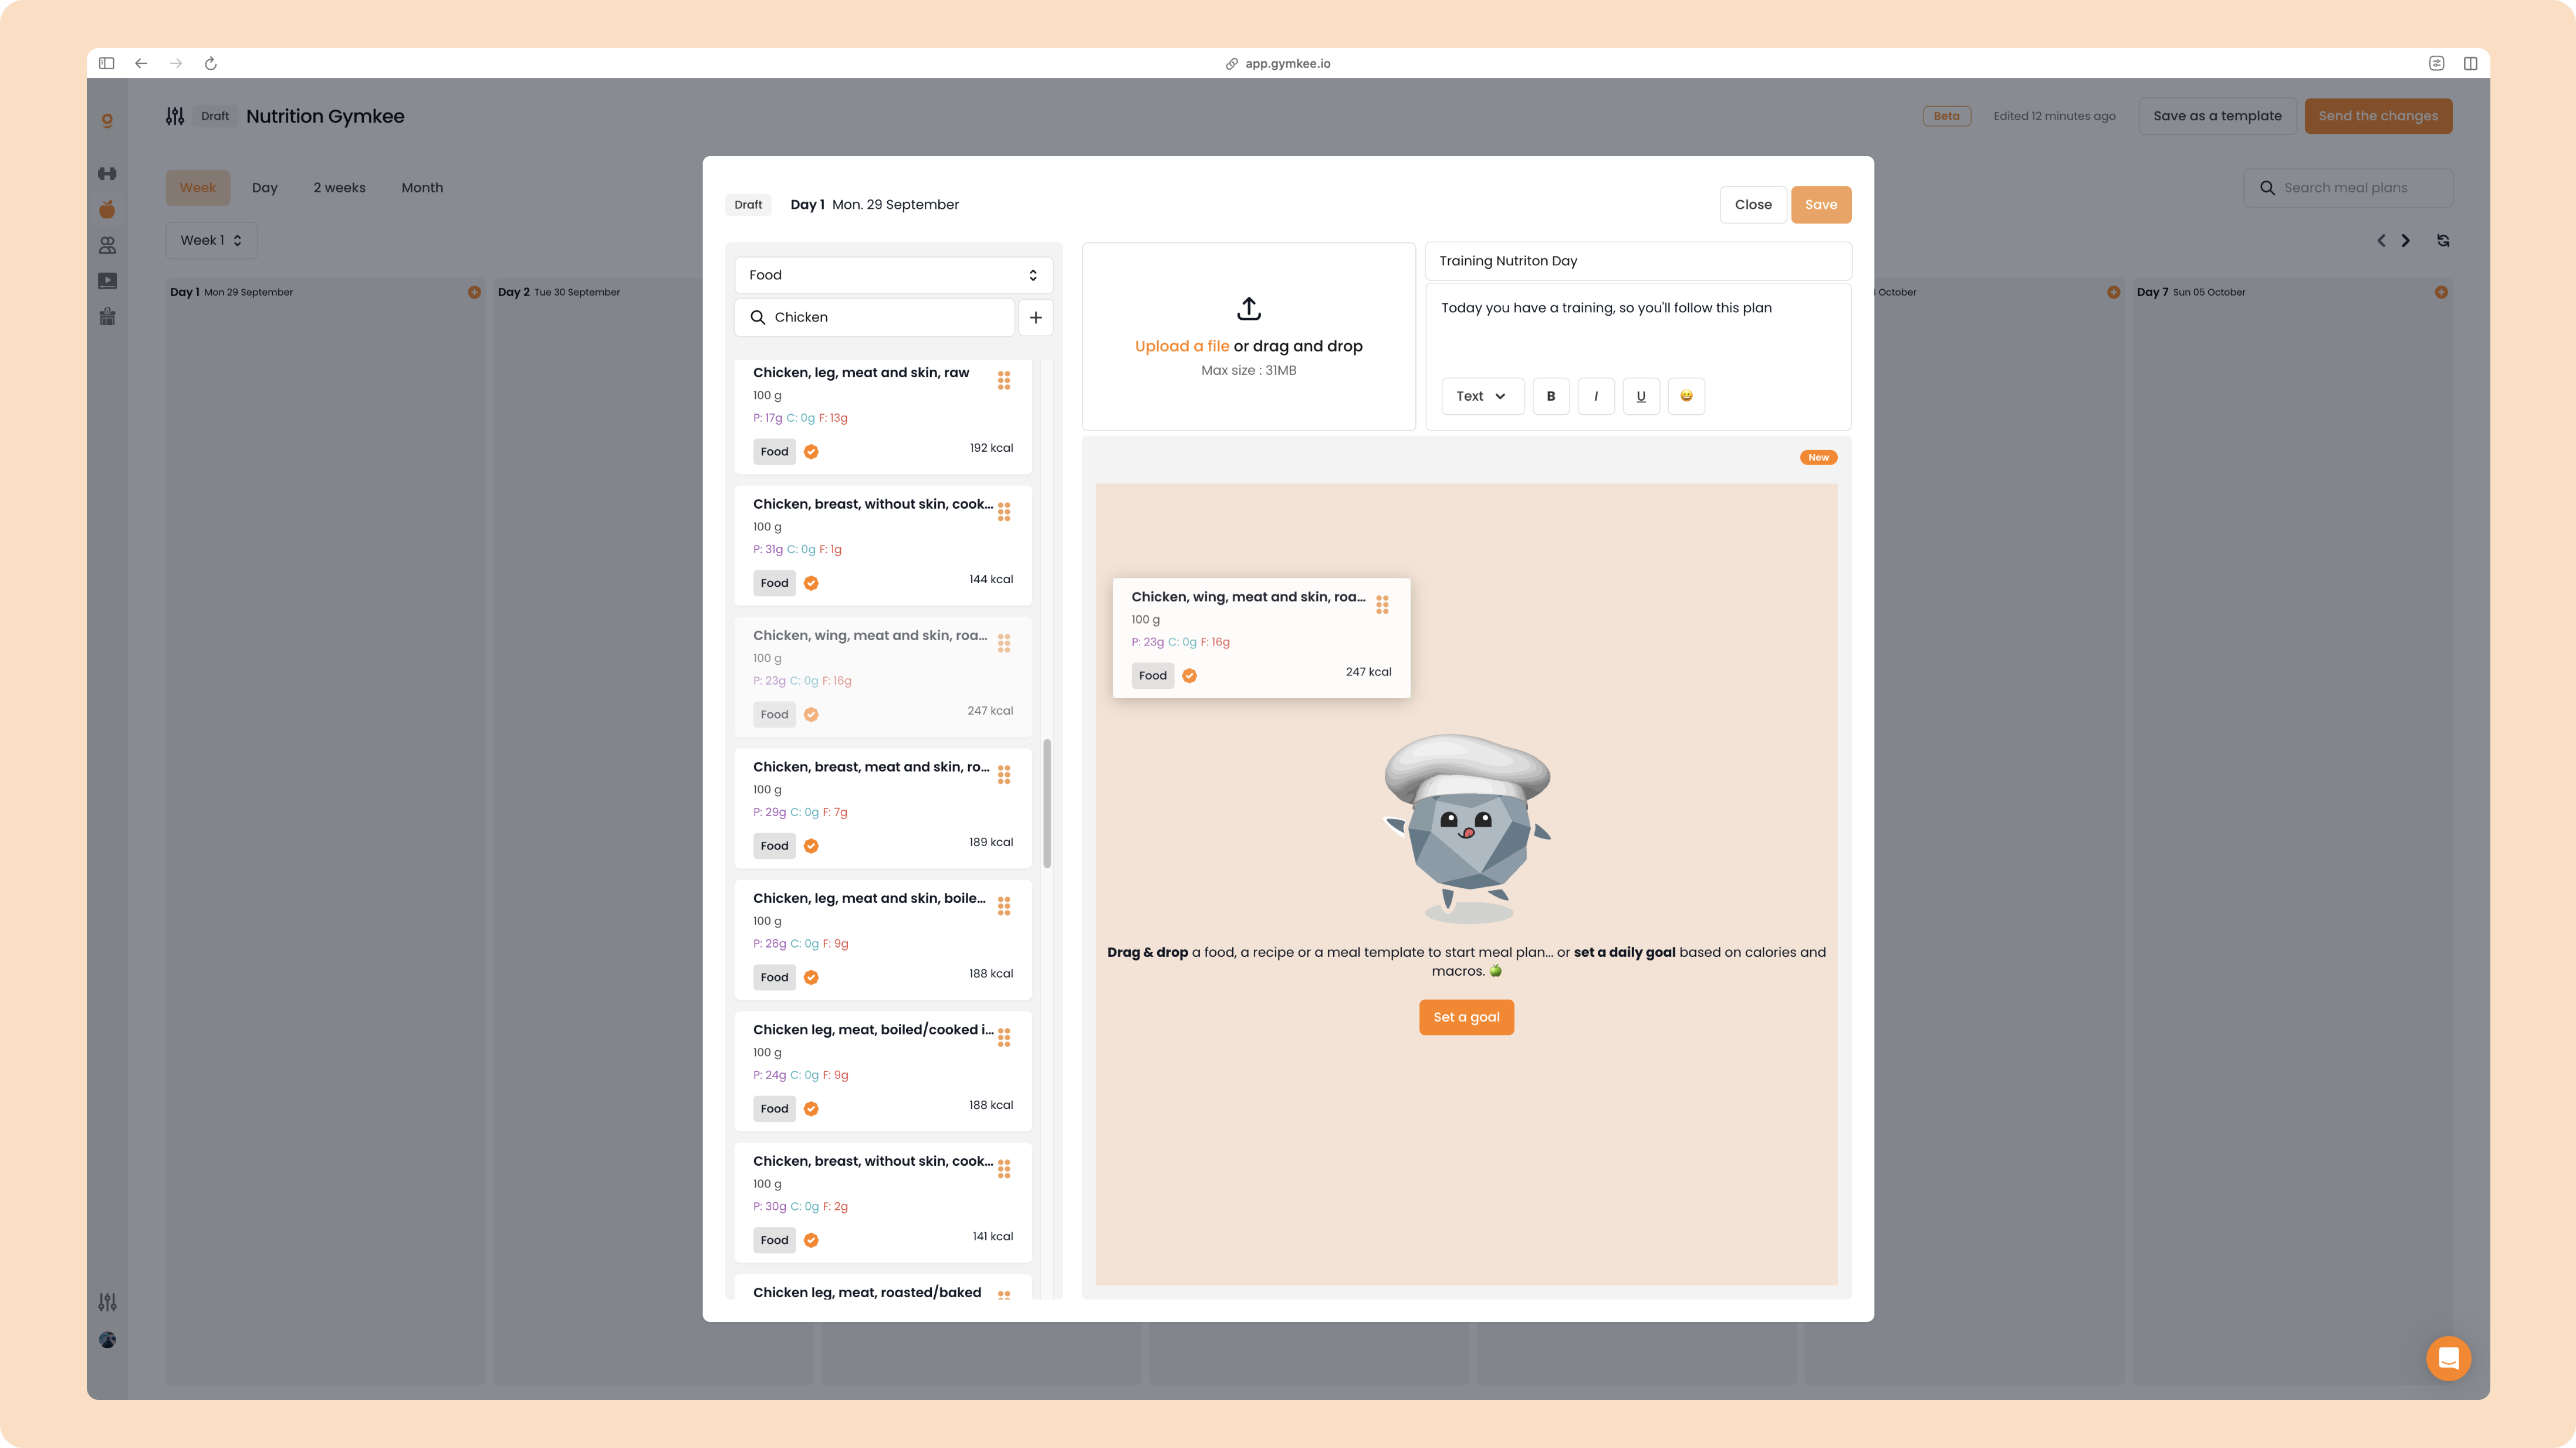The width and height of the screenshot is (2576, 1448).
Task: Open settings sliders icon at sidebar bottom
Action: click(x=107, y=1302)
